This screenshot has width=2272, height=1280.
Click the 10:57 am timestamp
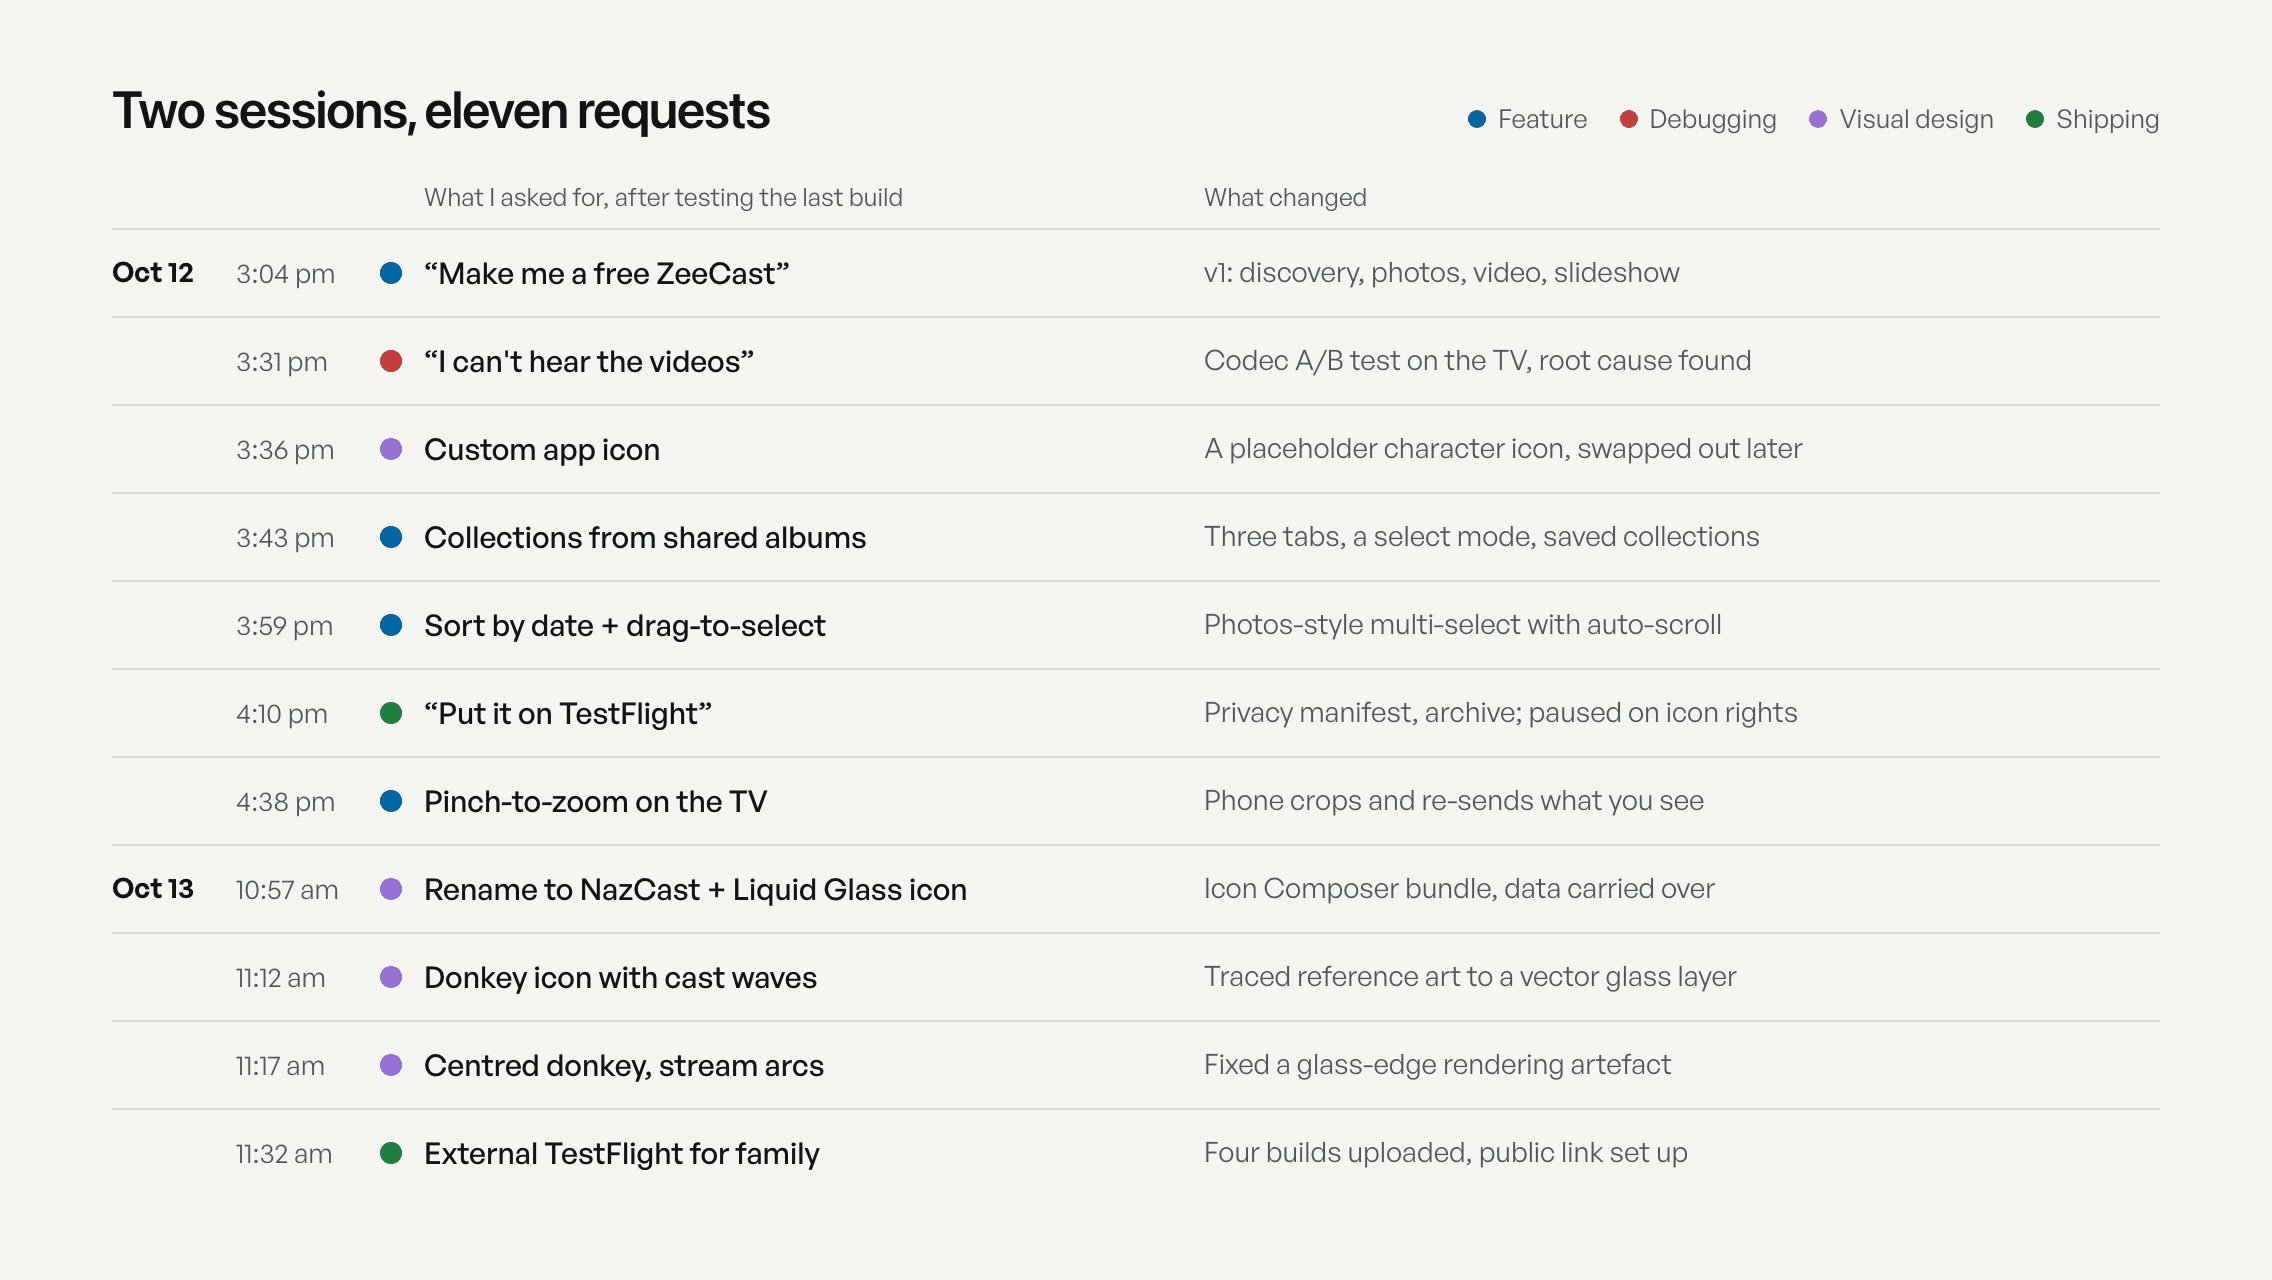(287, 890)
